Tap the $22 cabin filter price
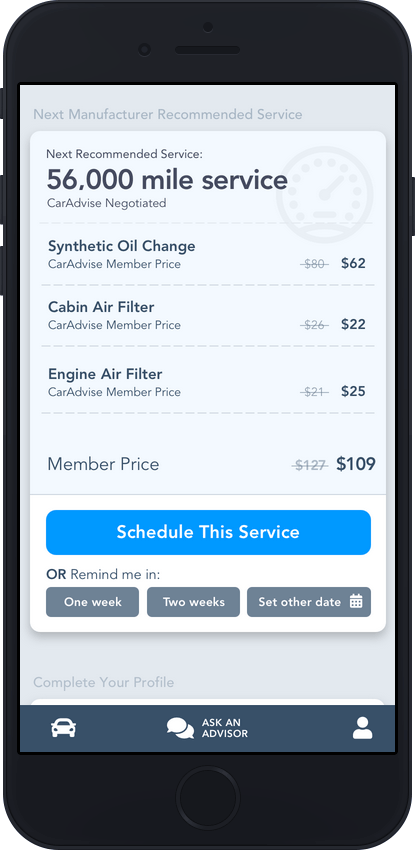The image size is (415, 850). (353, 324)
